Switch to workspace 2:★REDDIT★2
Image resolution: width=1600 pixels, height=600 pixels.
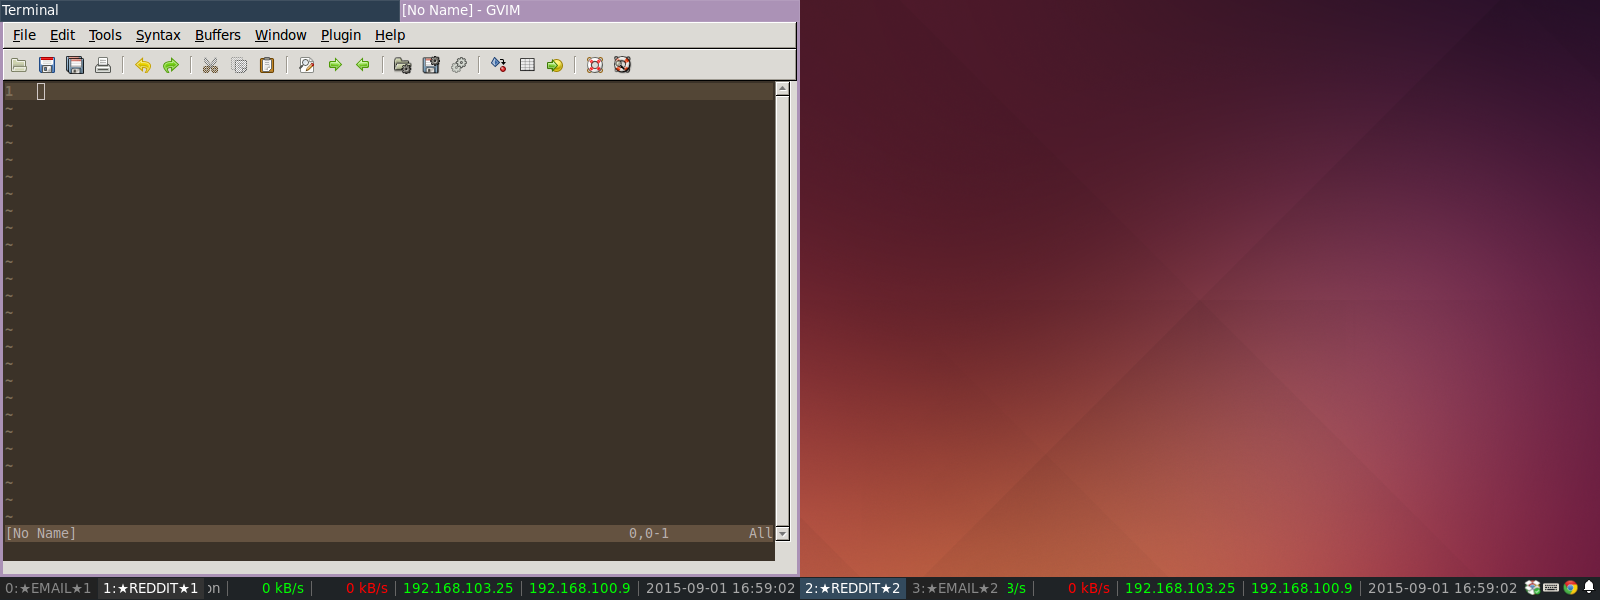coord(853,588)
